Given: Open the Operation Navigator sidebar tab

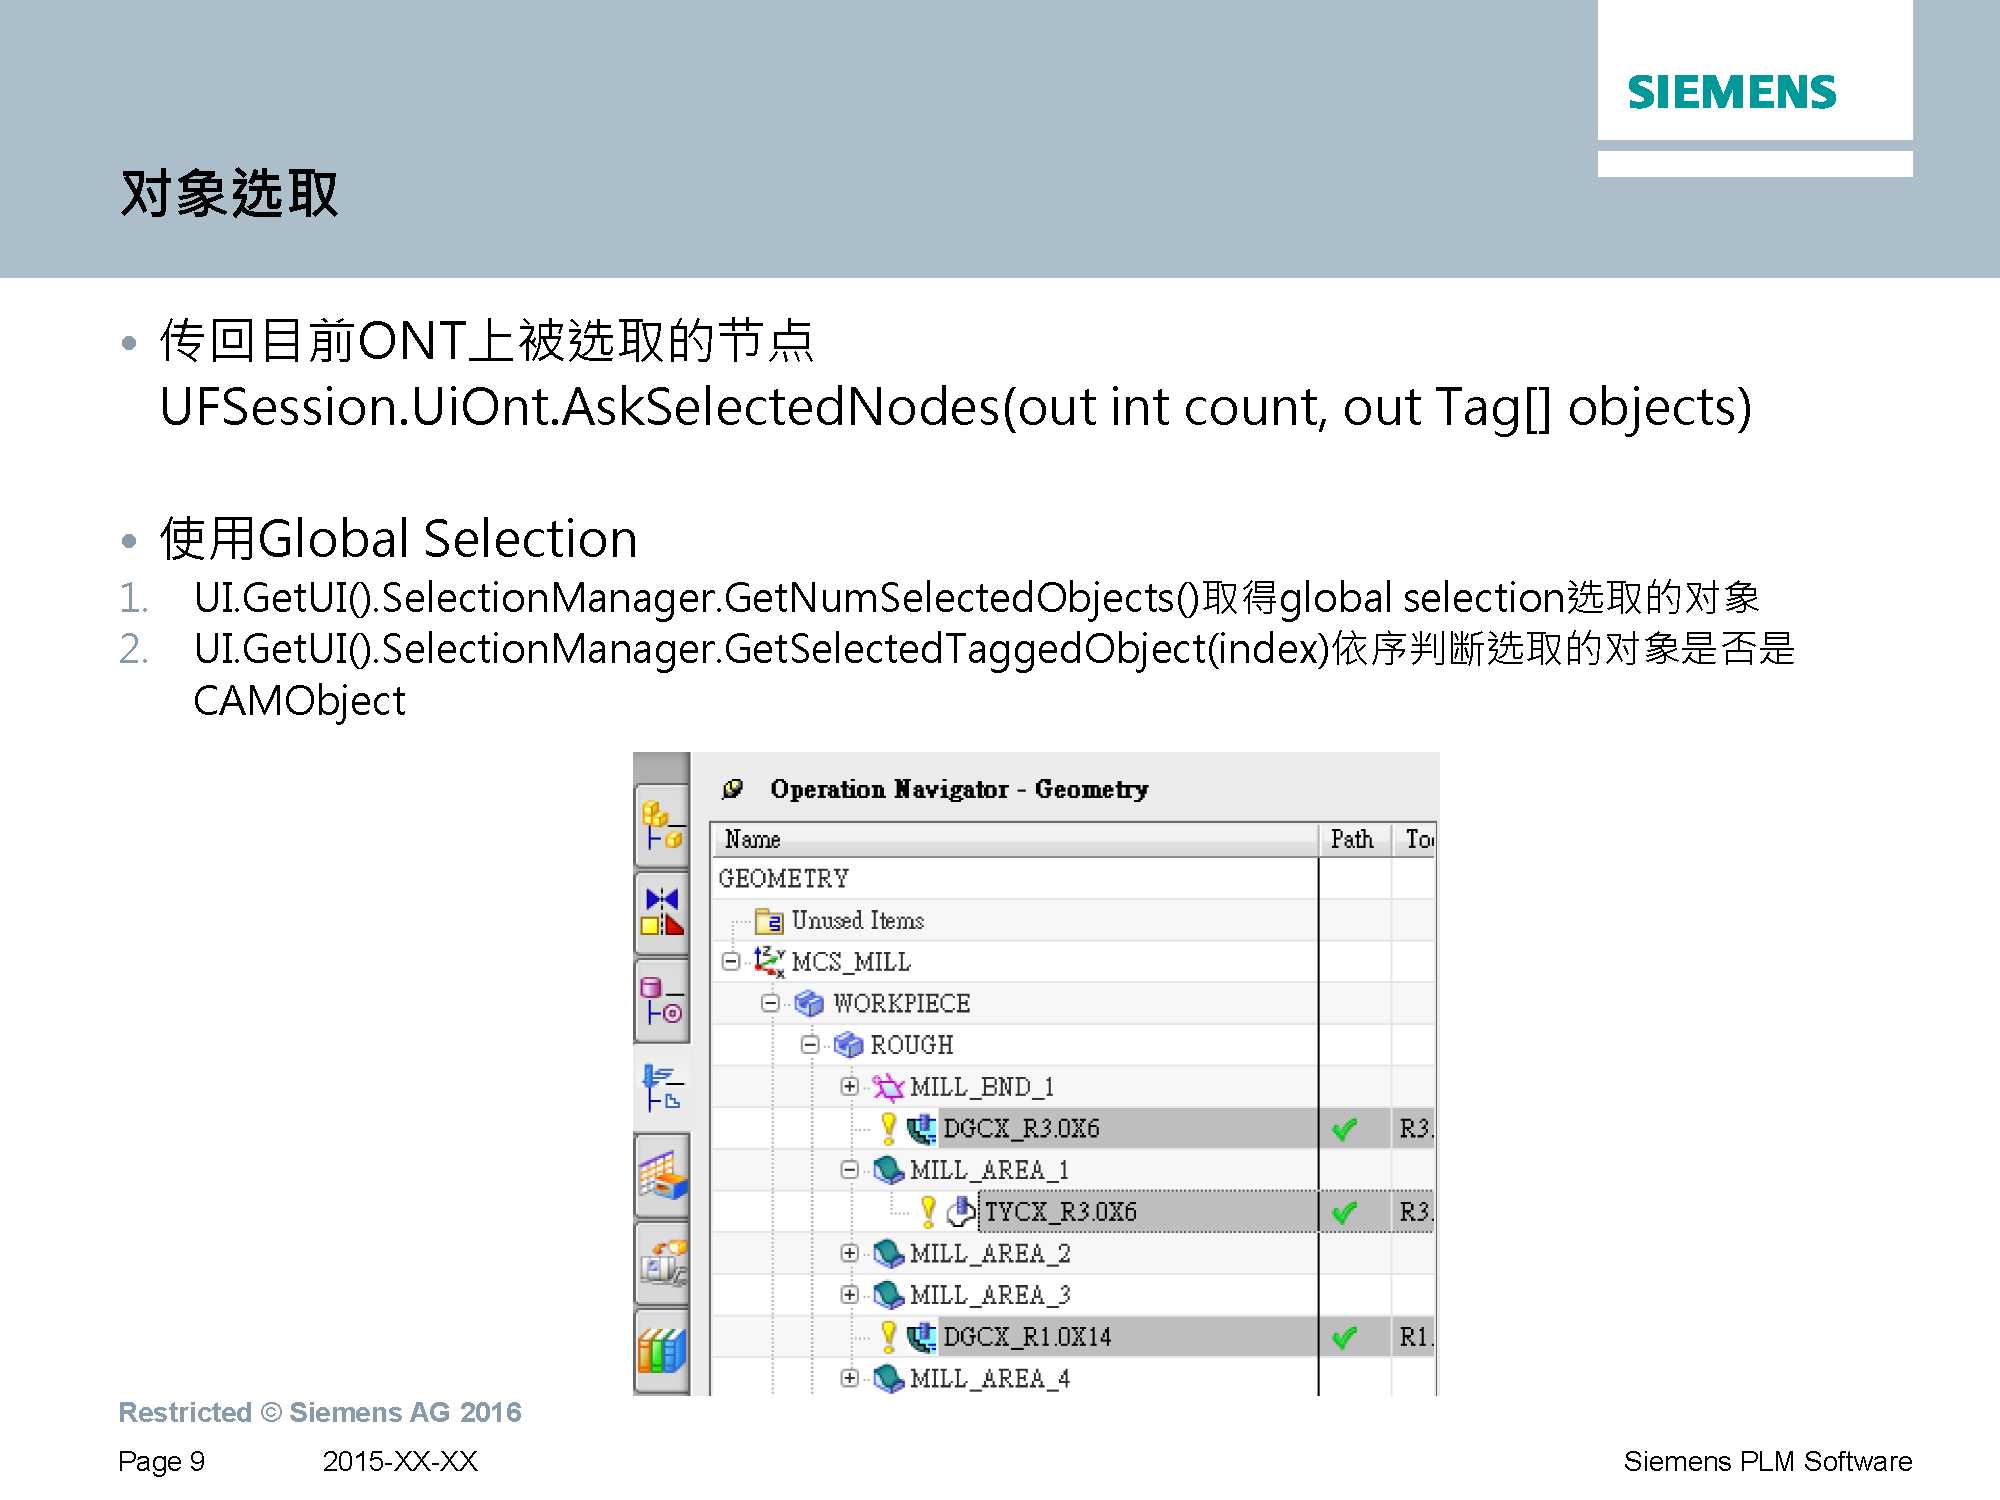Looking at the screenshot, I should 662,1087.
